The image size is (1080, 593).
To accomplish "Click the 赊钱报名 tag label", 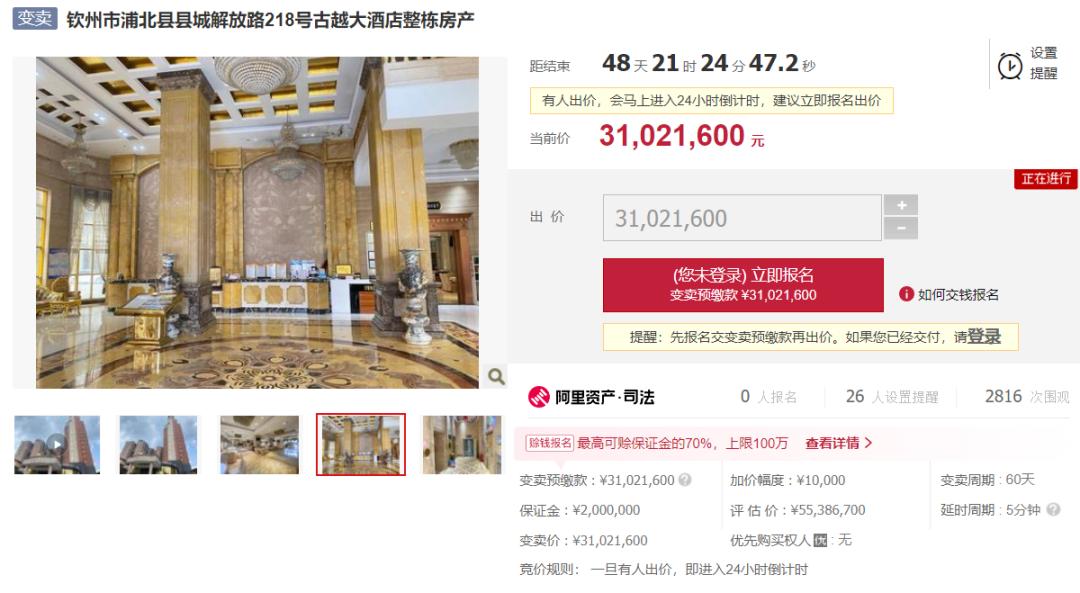I will coord(550,443).
